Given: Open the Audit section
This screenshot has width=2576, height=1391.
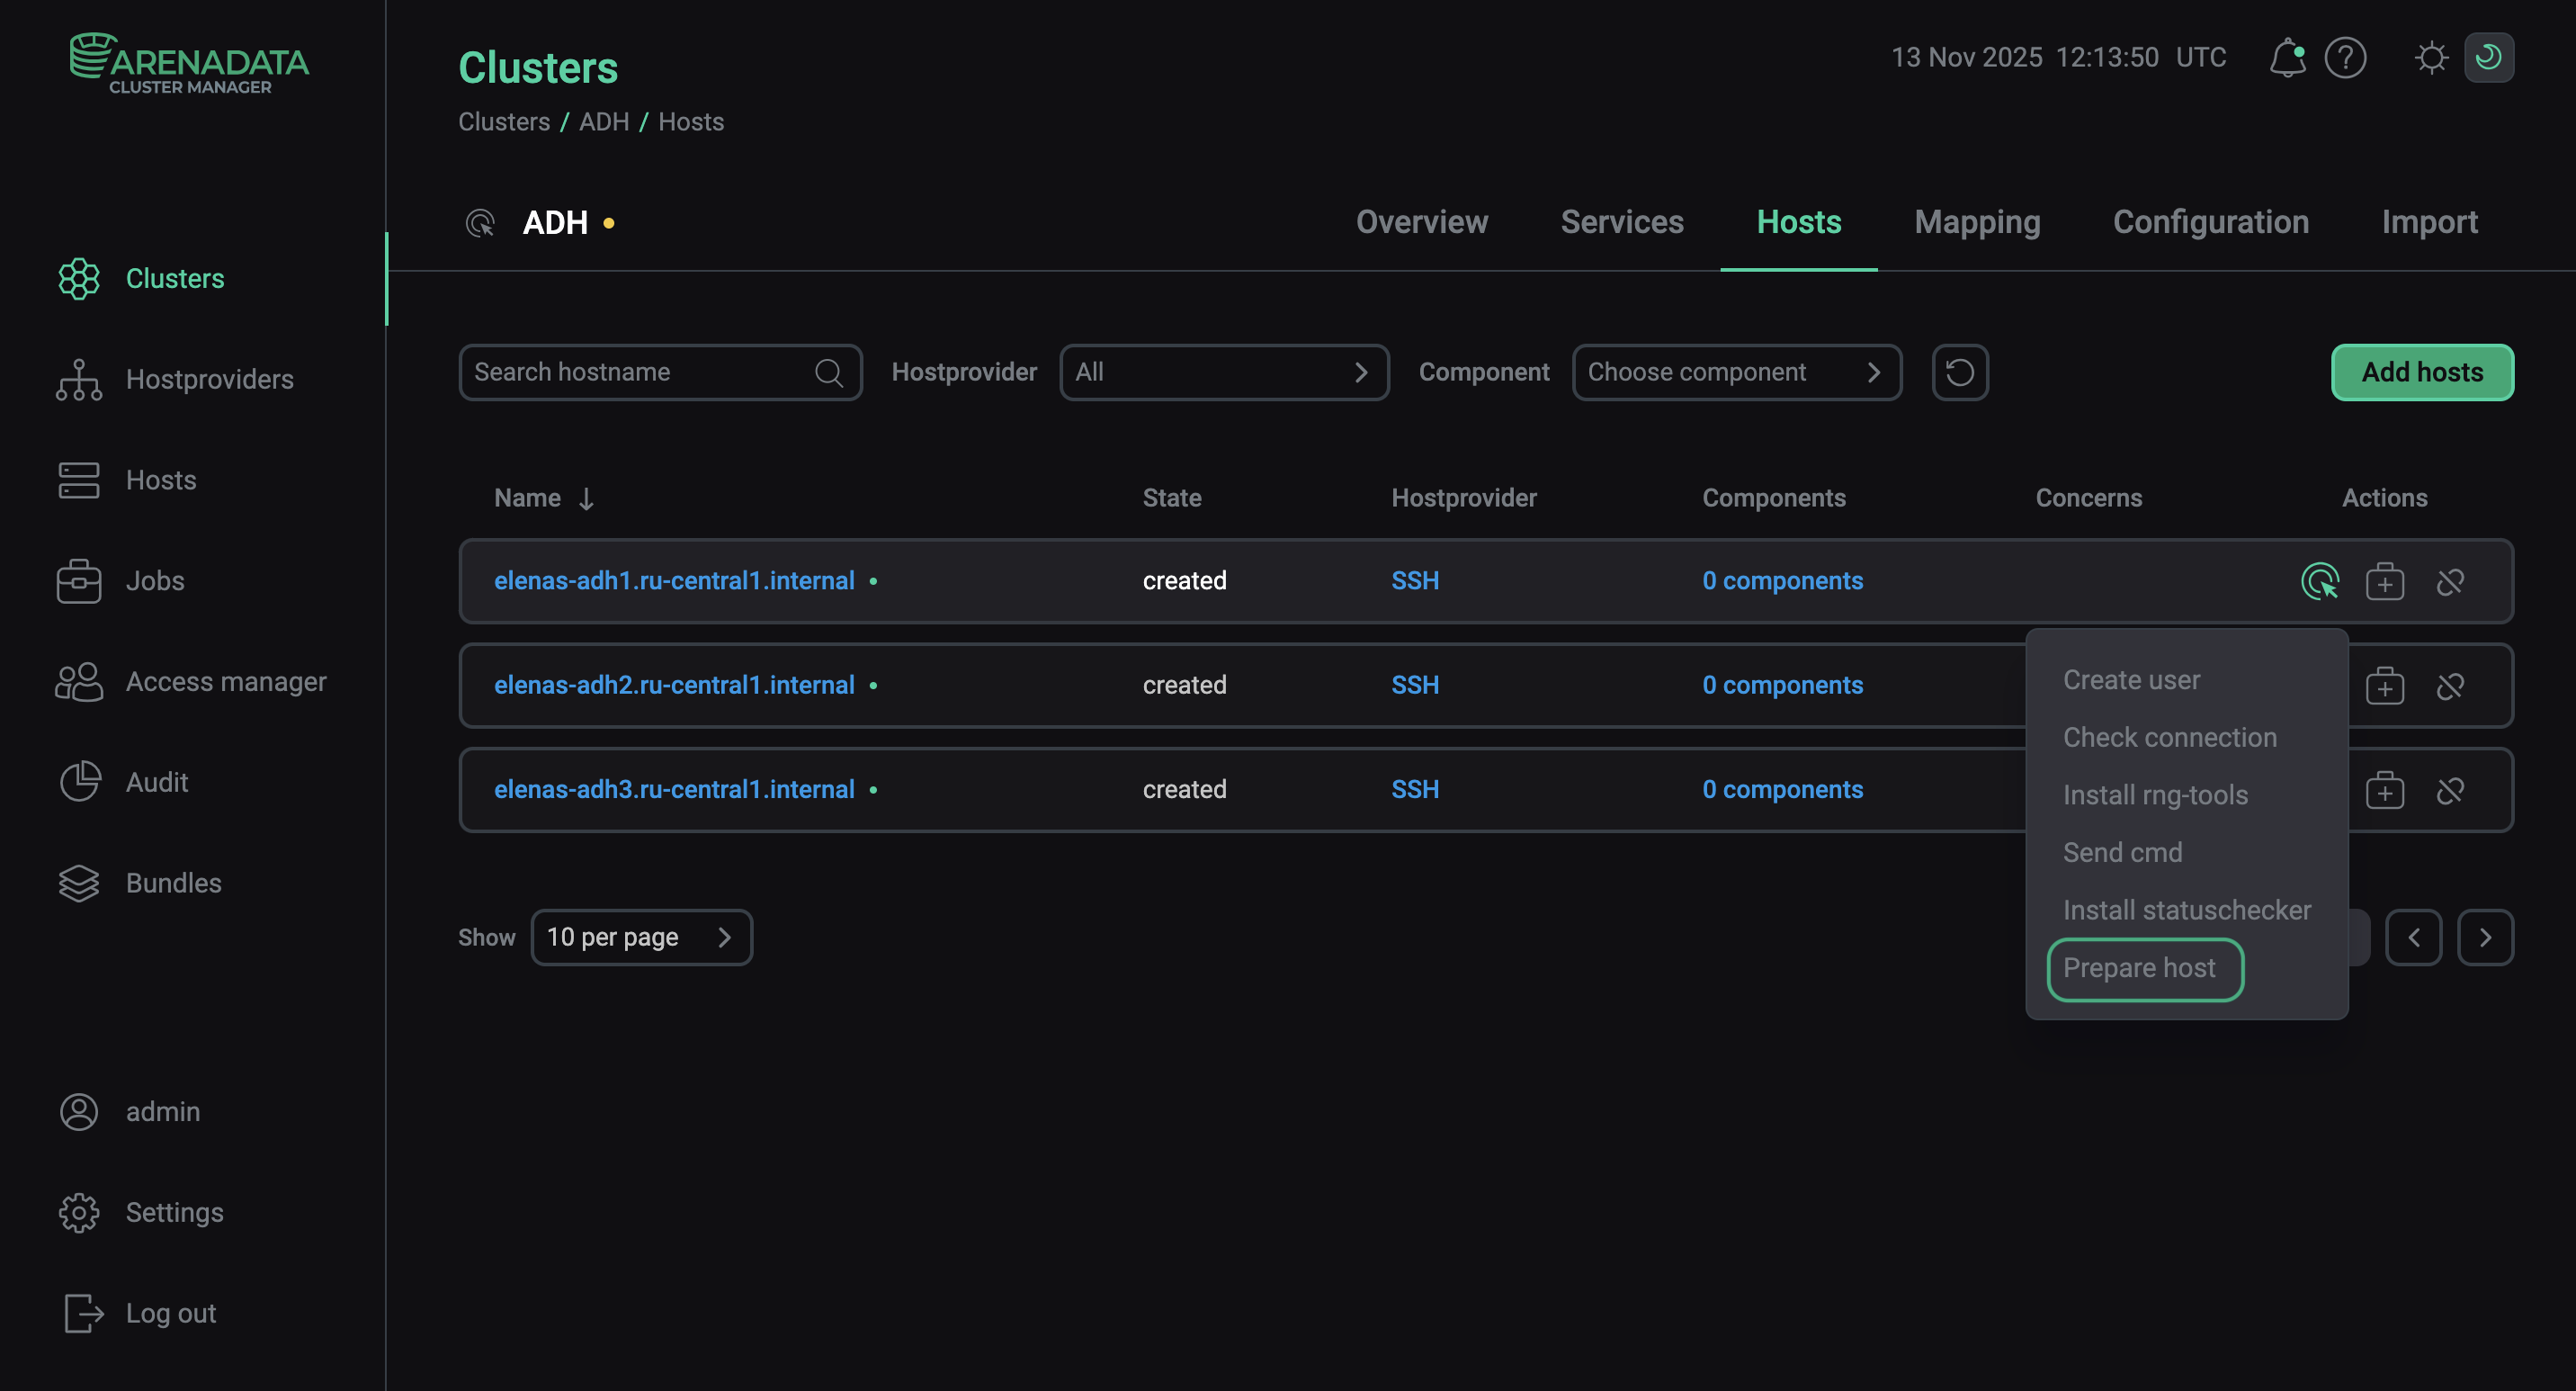Looking at the screenshot, I should click(157, 781).
